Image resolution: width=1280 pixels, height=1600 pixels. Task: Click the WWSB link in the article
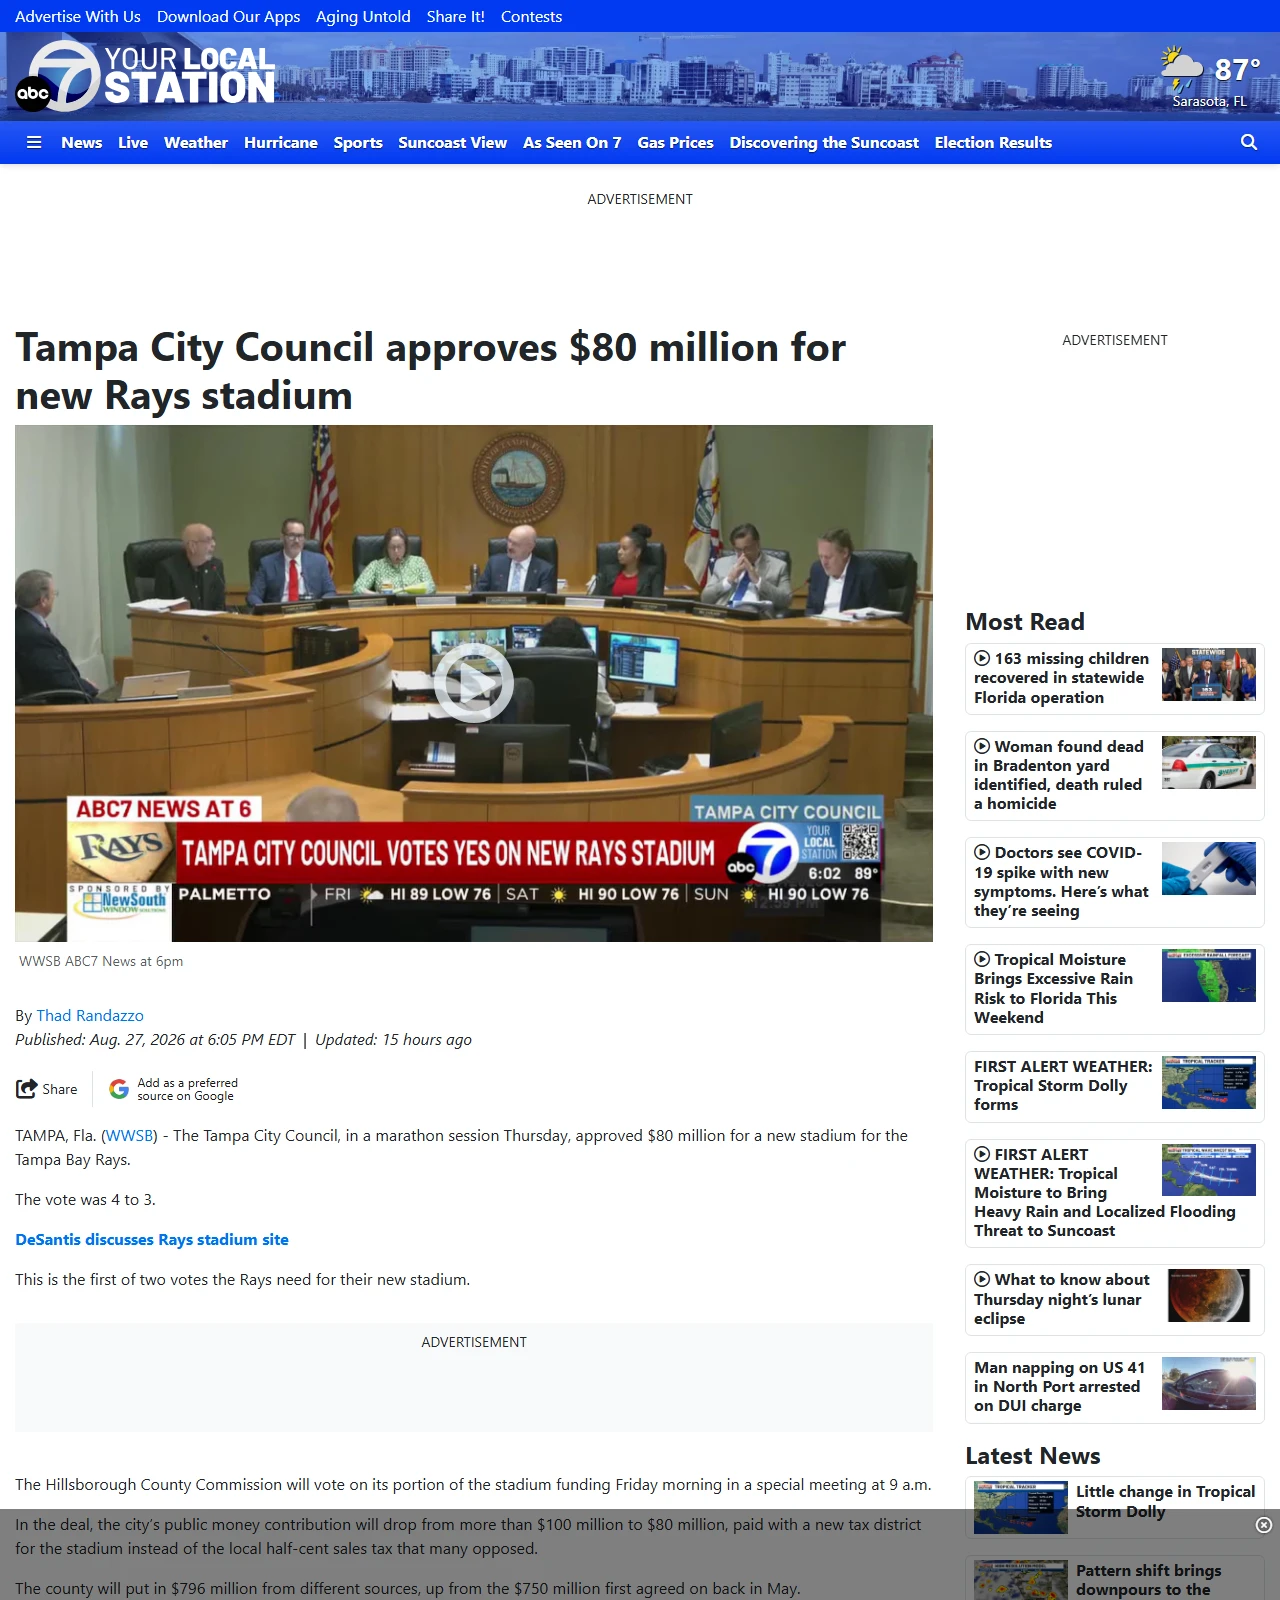click(x=130, y=1135)
